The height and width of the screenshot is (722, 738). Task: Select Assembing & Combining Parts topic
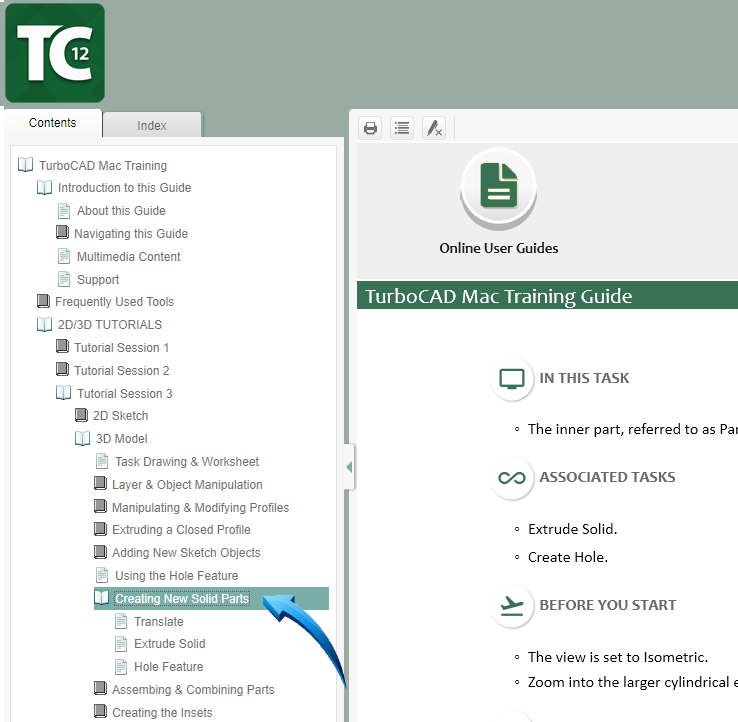[193, 690]
